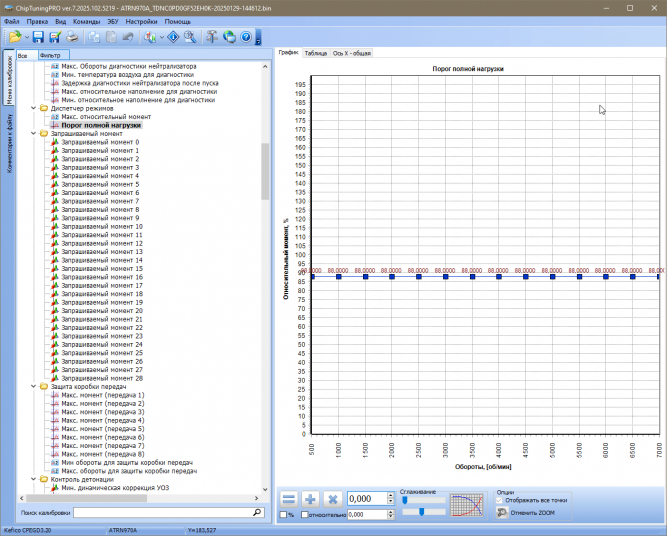Toggle the % checkbox
Image resolution: width=667 pixels, height=536 pixels.
click(283, 515)
